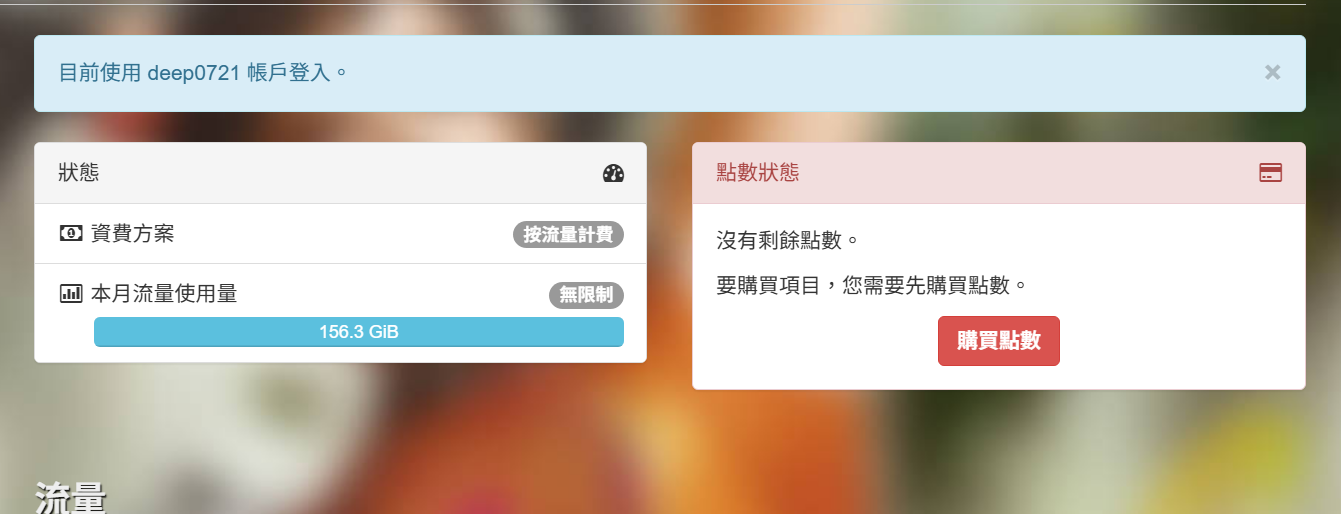
Task: Click the blurred background between the two panels
Action: pyautogui.click(x=669, y=260)
